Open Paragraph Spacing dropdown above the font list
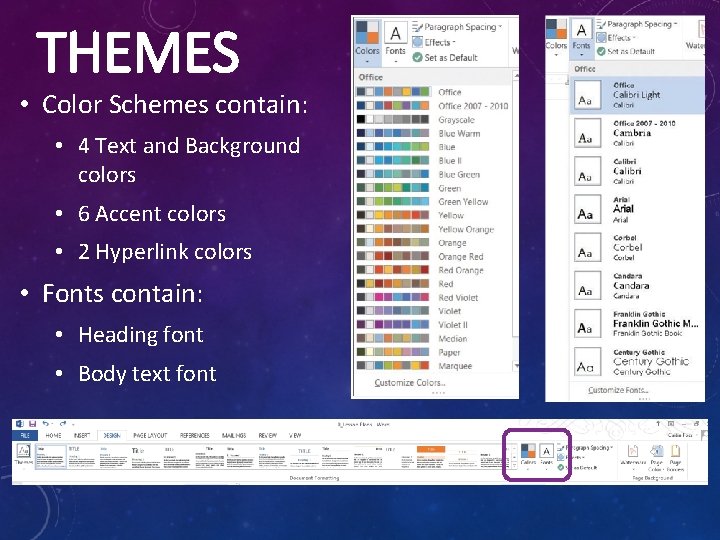The image size is (720, 540). point(637,24)
